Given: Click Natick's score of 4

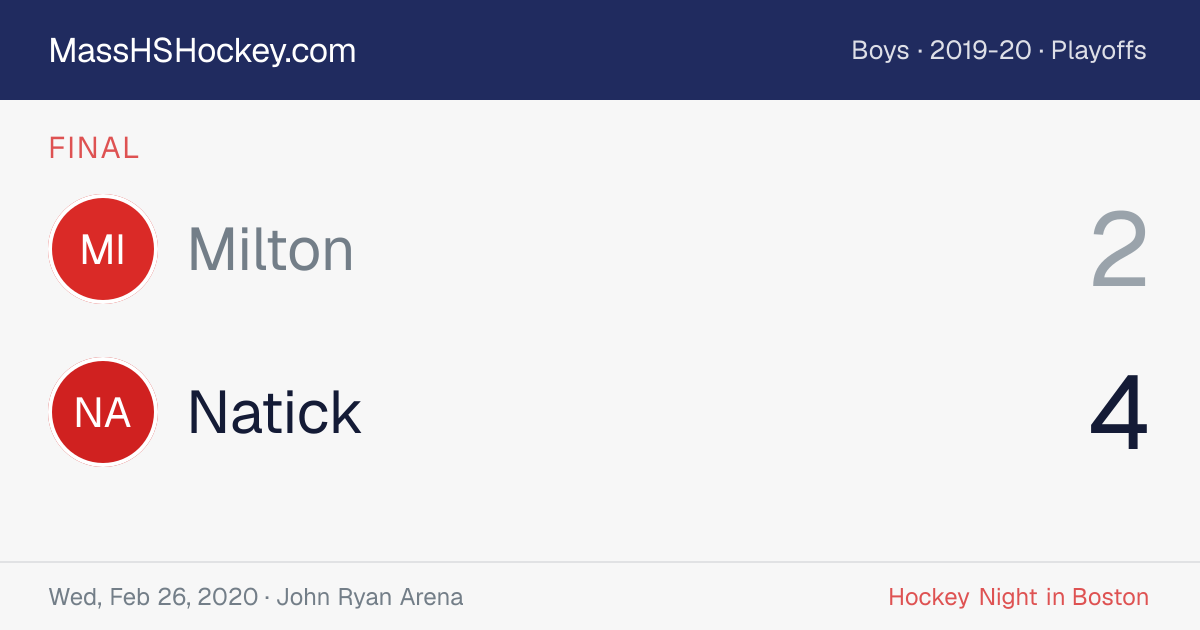Looking at the screenshot, I should (x=1119, y=413).
